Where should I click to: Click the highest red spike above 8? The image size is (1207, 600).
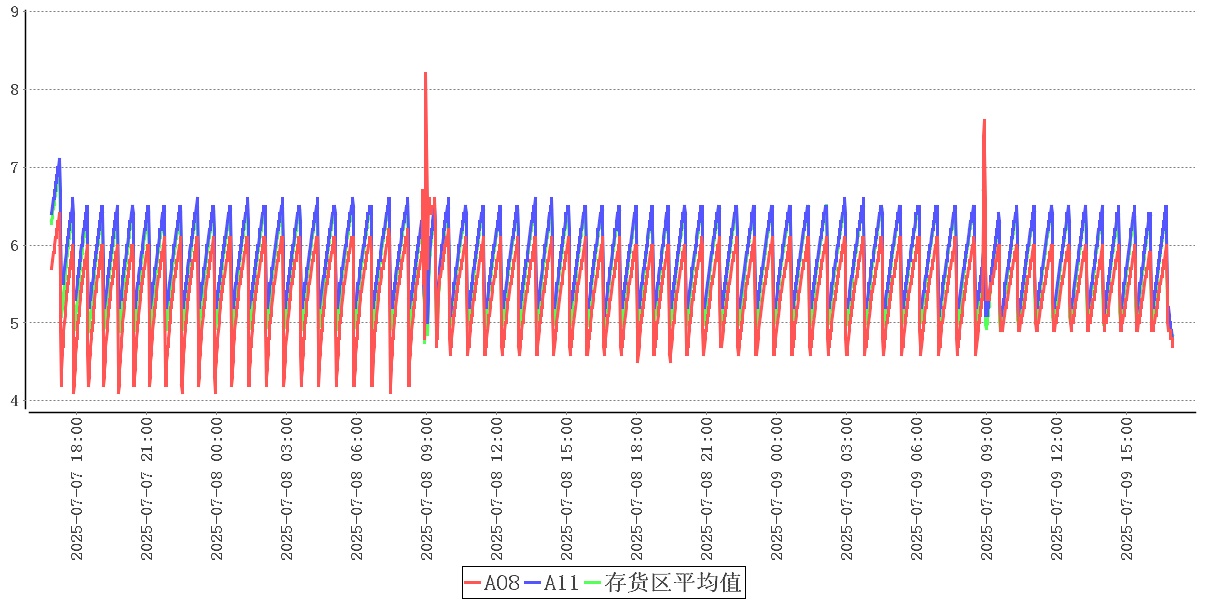click(425, 74)
